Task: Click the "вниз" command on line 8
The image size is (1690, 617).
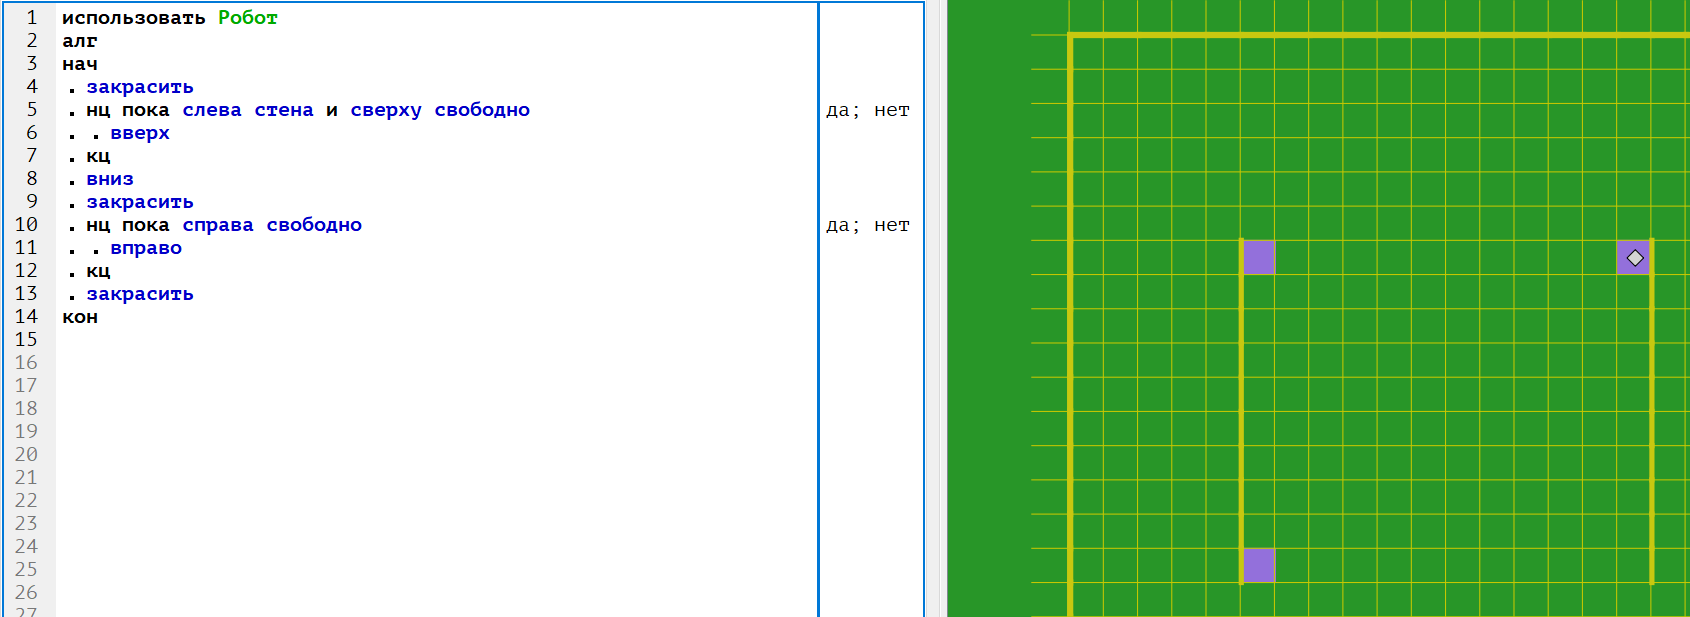Action: coord(110,179)
